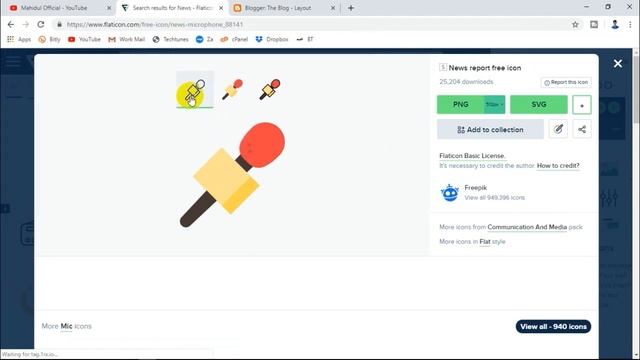Click the address bar URL
The image size is (640, 360).
point(155,24)
